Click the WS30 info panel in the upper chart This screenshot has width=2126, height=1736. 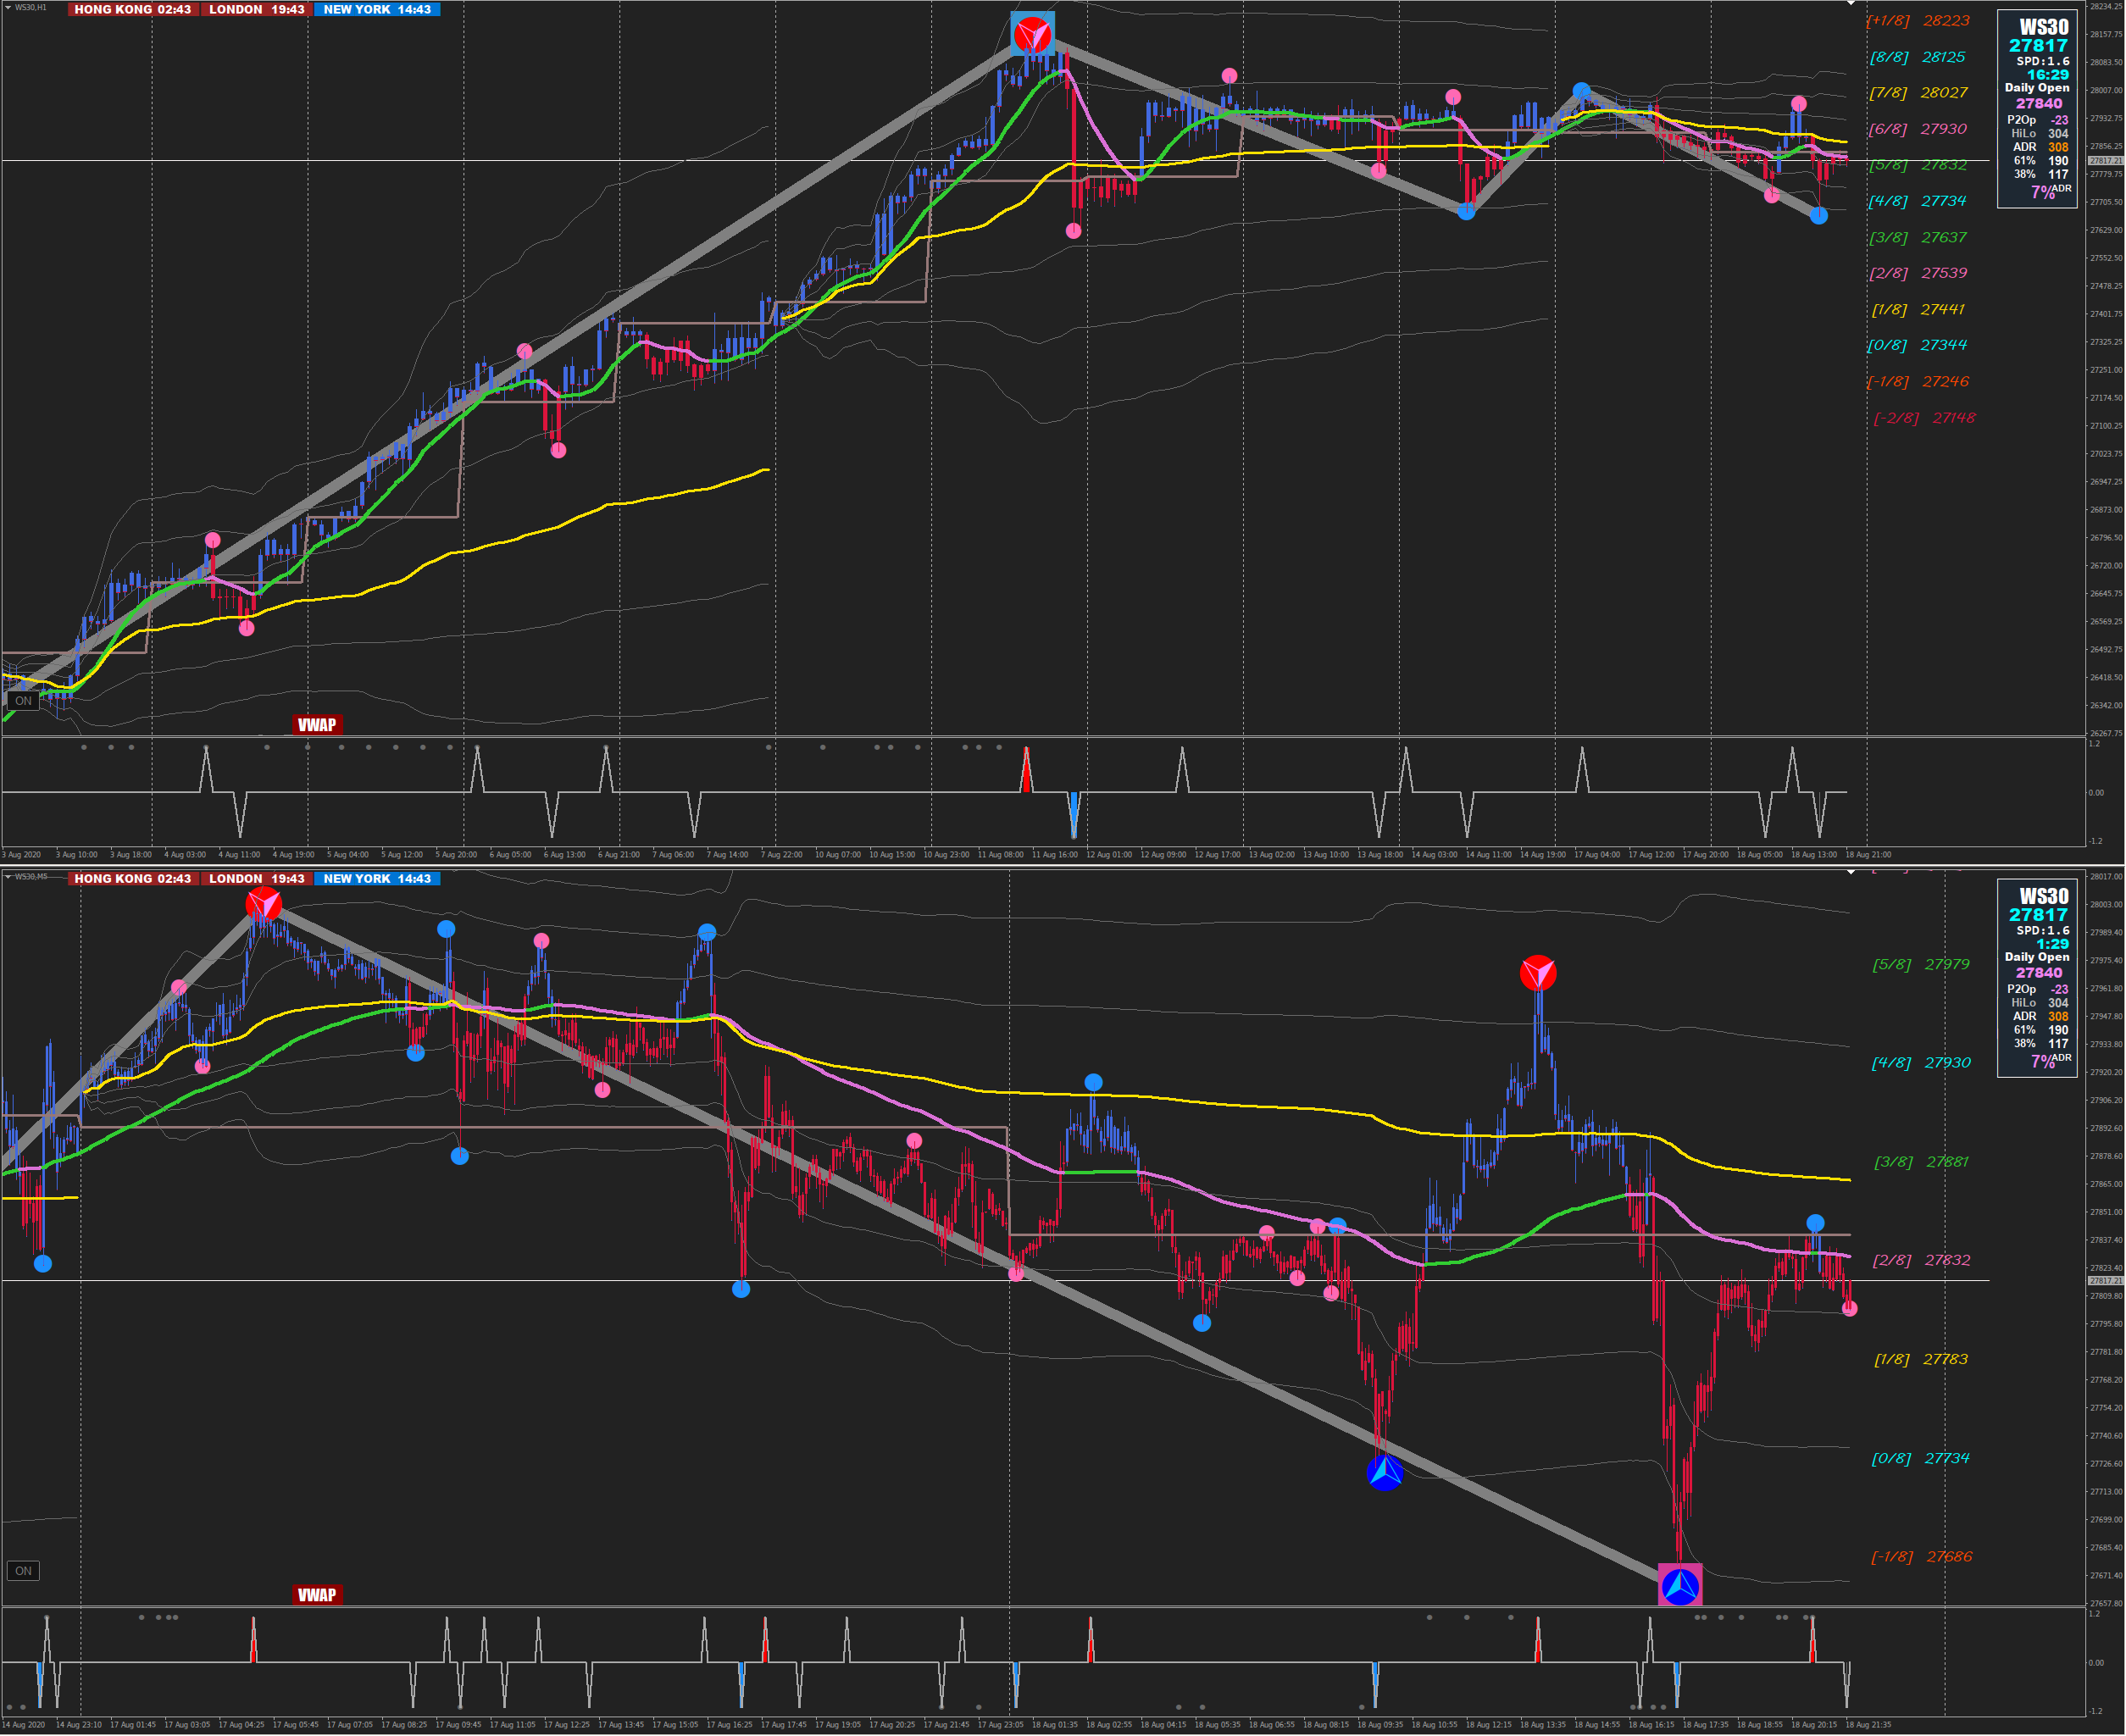coord(2037,108)
